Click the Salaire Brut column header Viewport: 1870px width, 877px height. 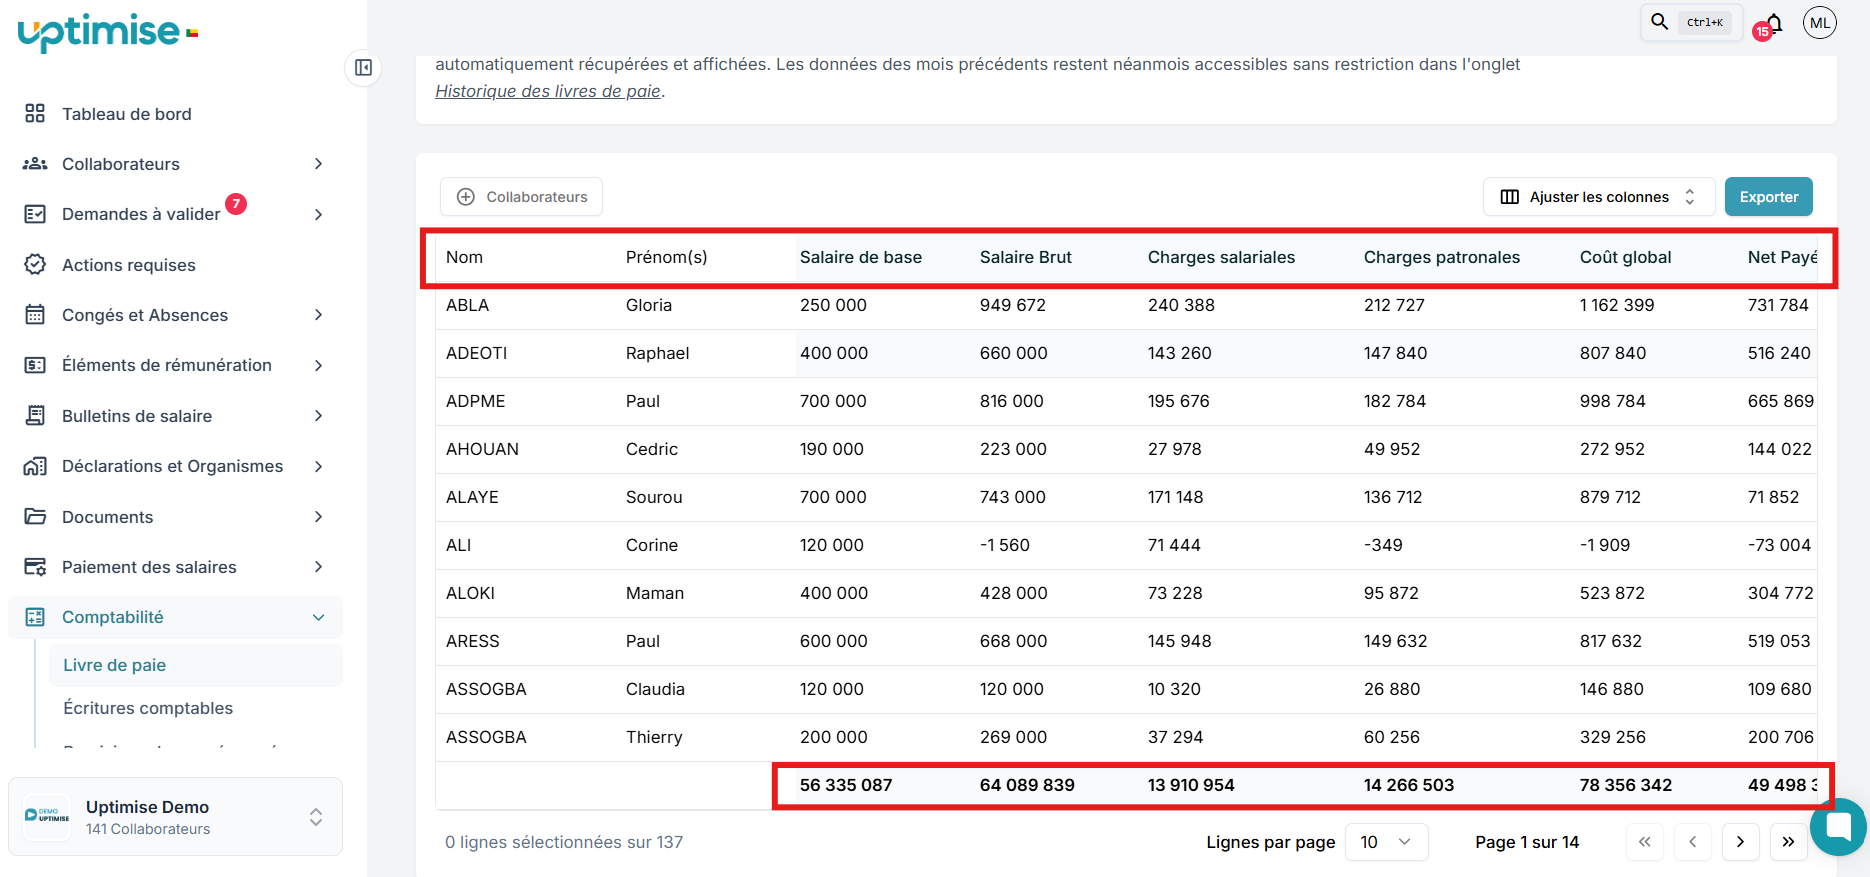pyautogui.click(x=1025, y=257)
